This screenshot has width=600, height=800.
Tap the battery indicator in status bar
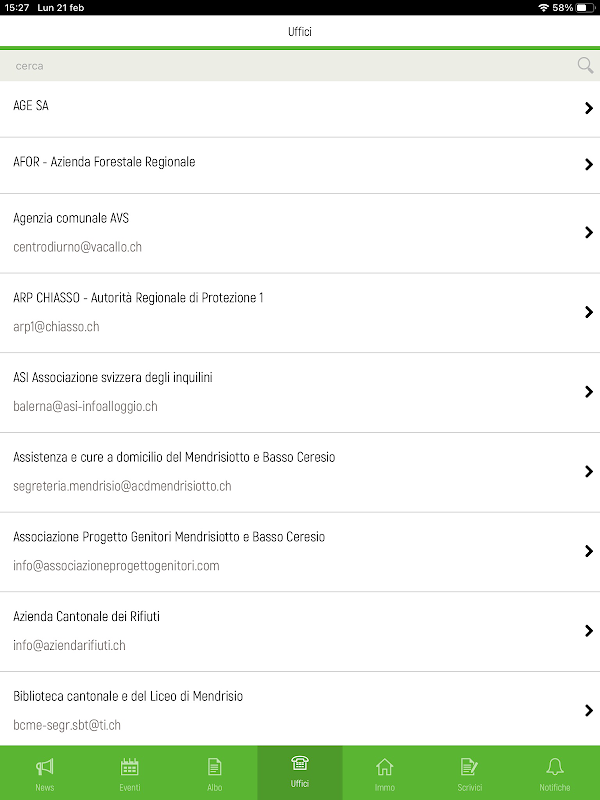pyautogui.click(x=585, y=7)
